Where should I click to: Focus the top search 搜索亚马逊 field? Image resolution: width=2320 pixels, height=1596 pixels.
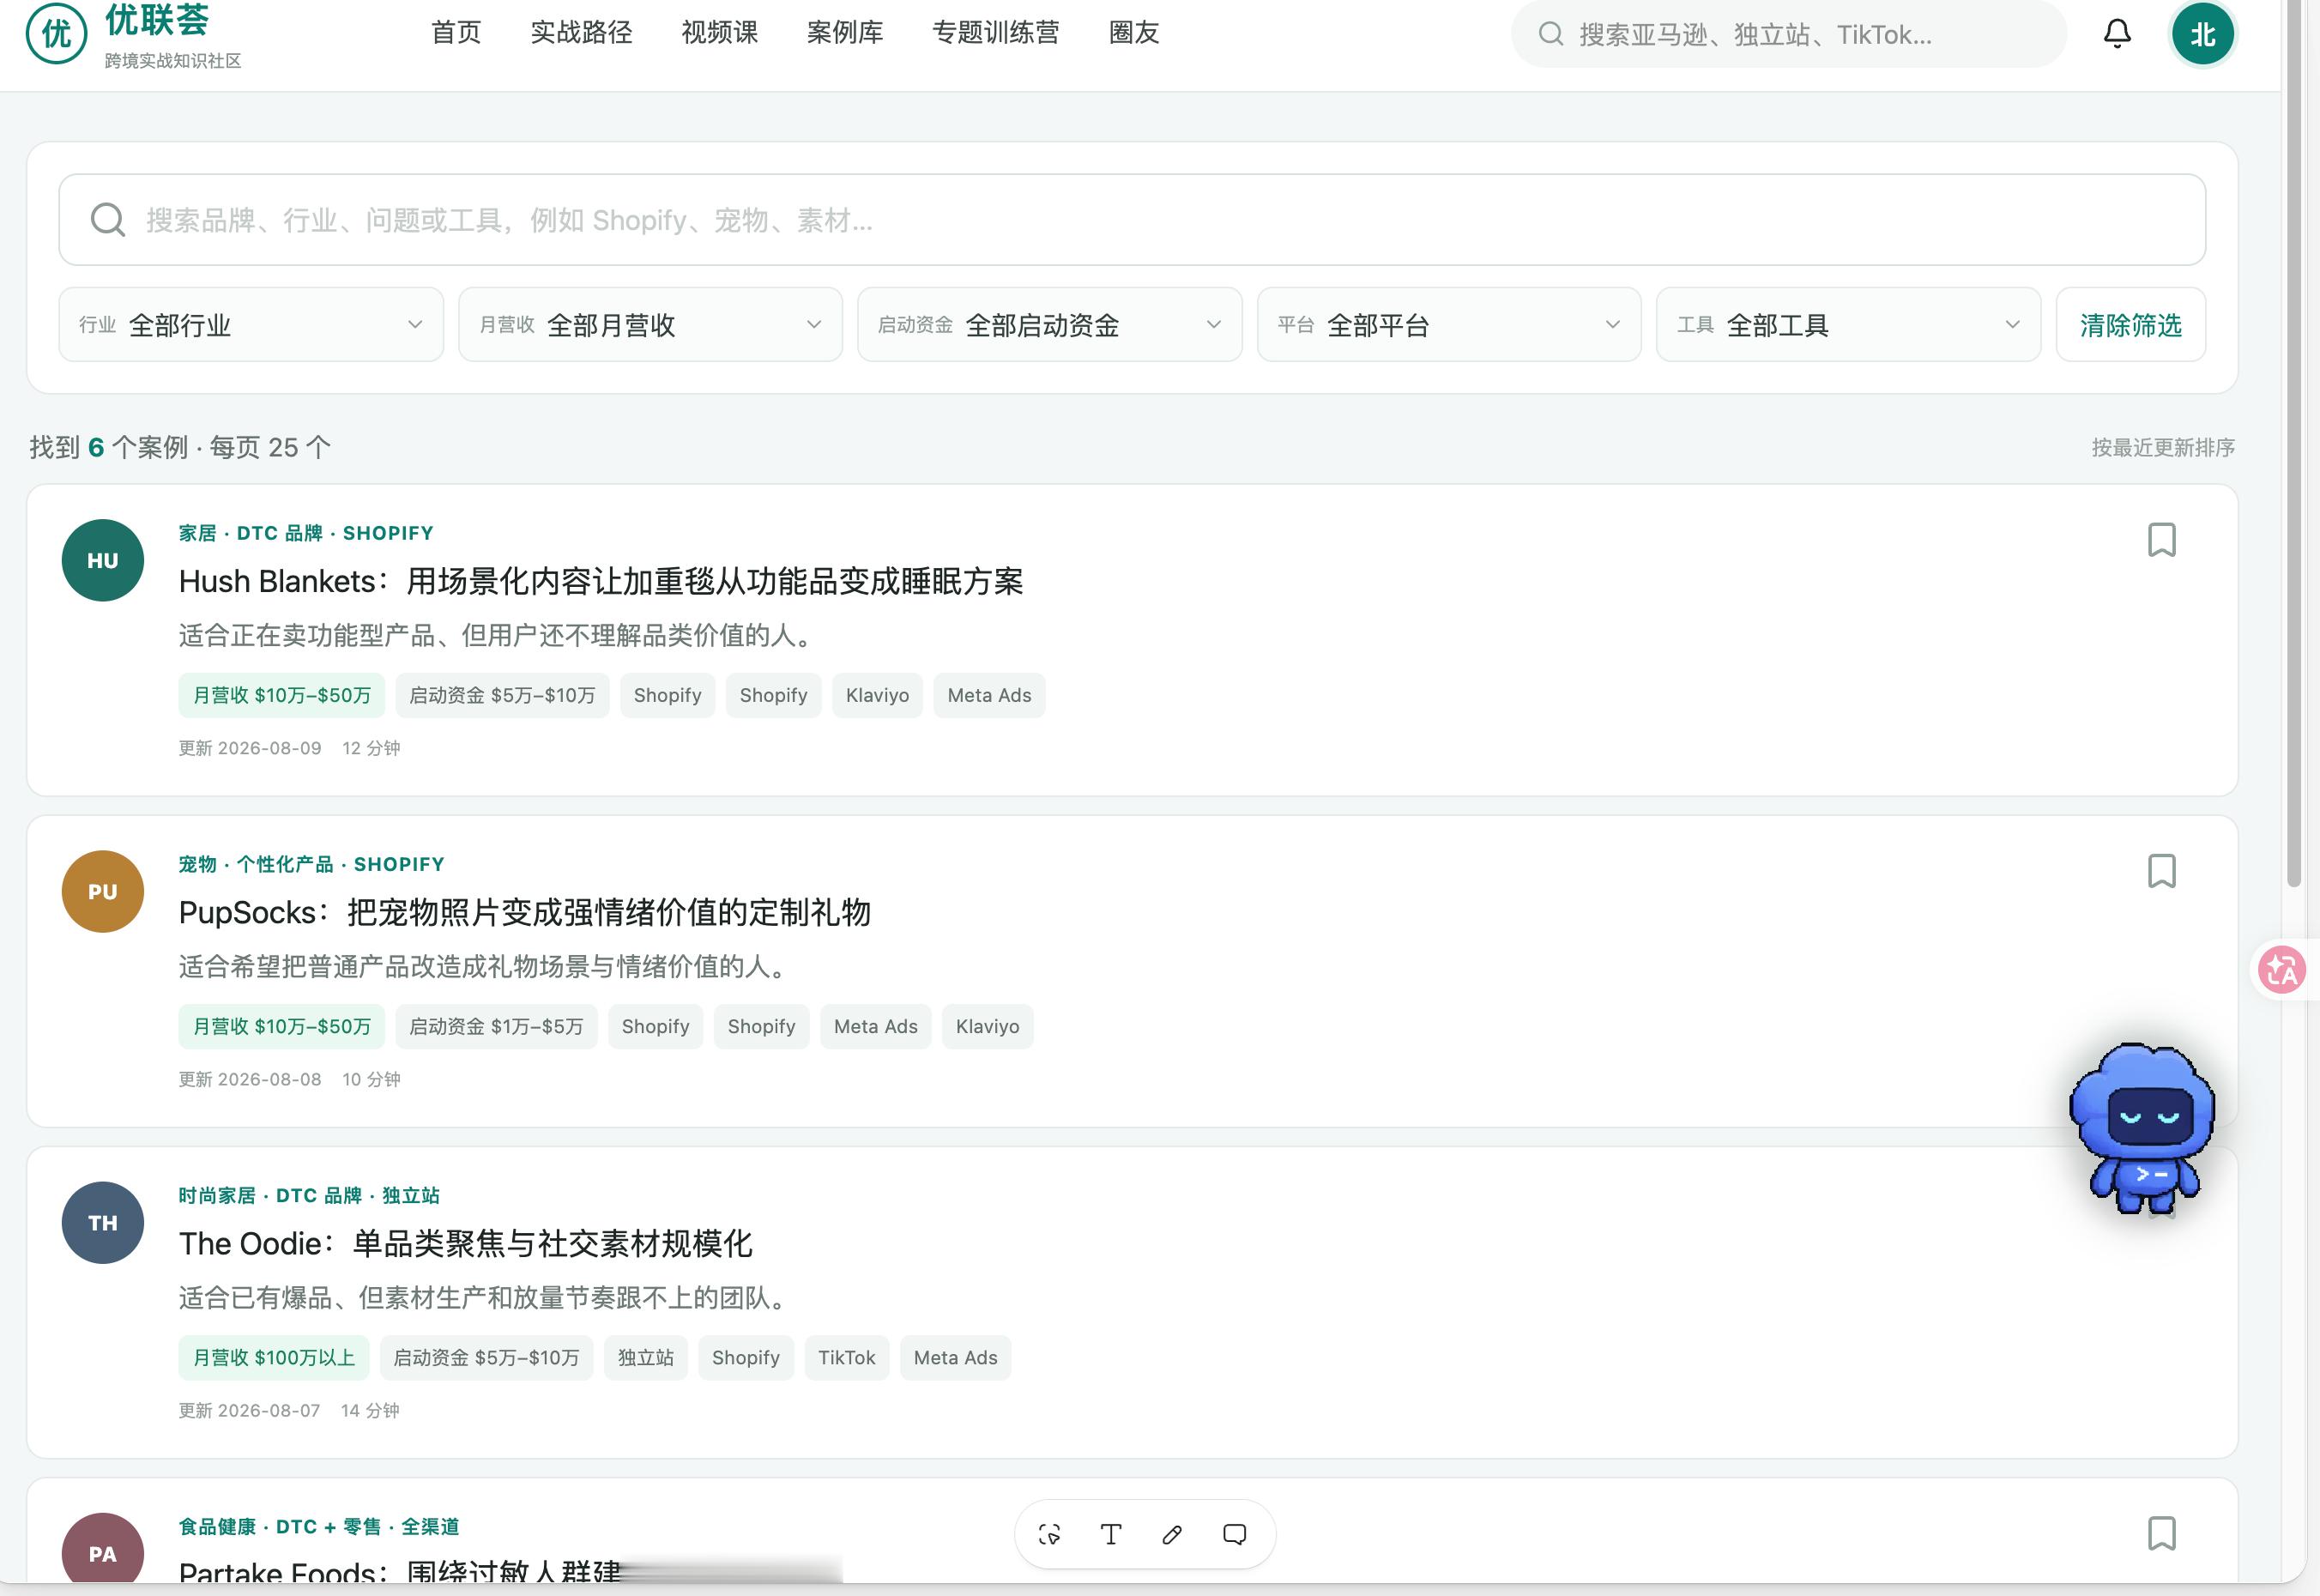tap(1789, 34)
